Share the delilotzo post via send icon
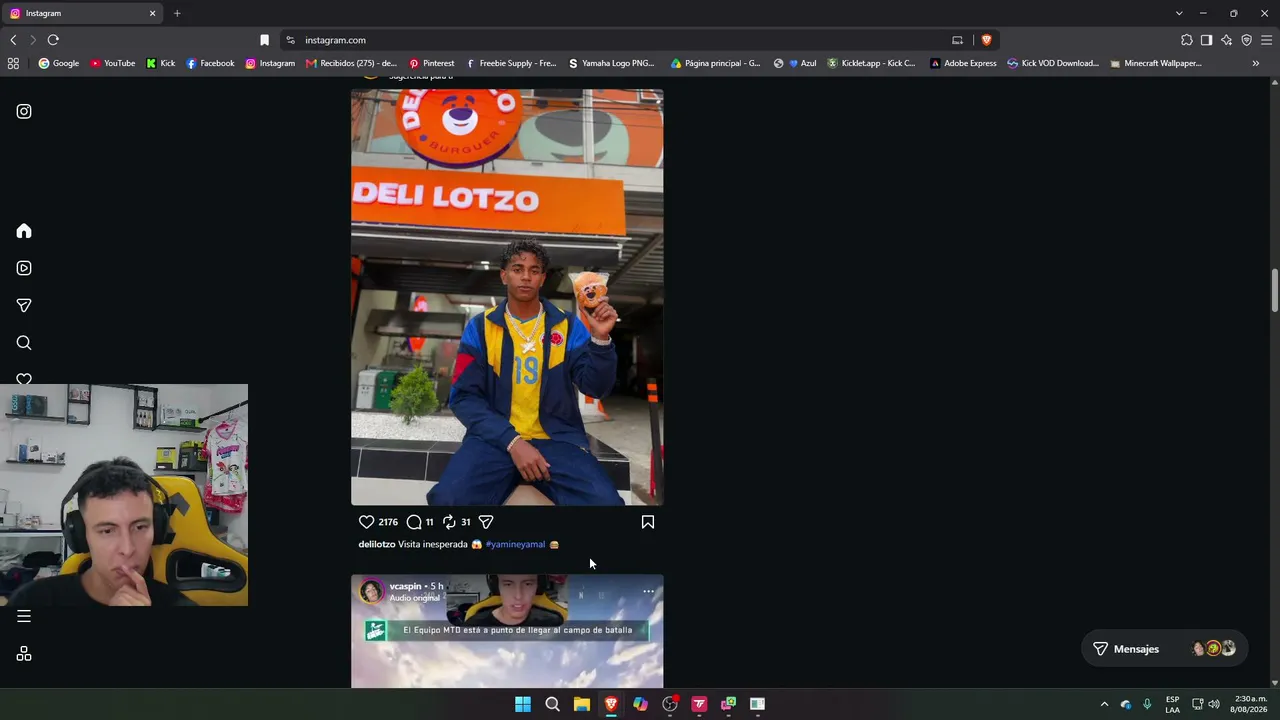This screenshot has height=720, width=1280. tap(486, 522)
